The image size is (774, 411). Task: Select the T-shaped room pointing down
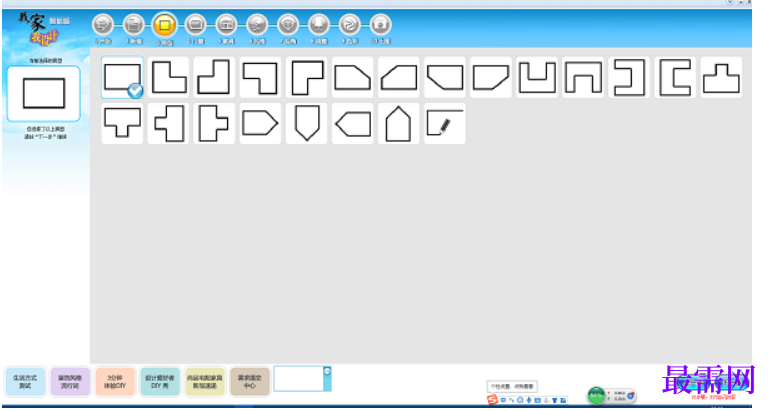click(122, 123)
